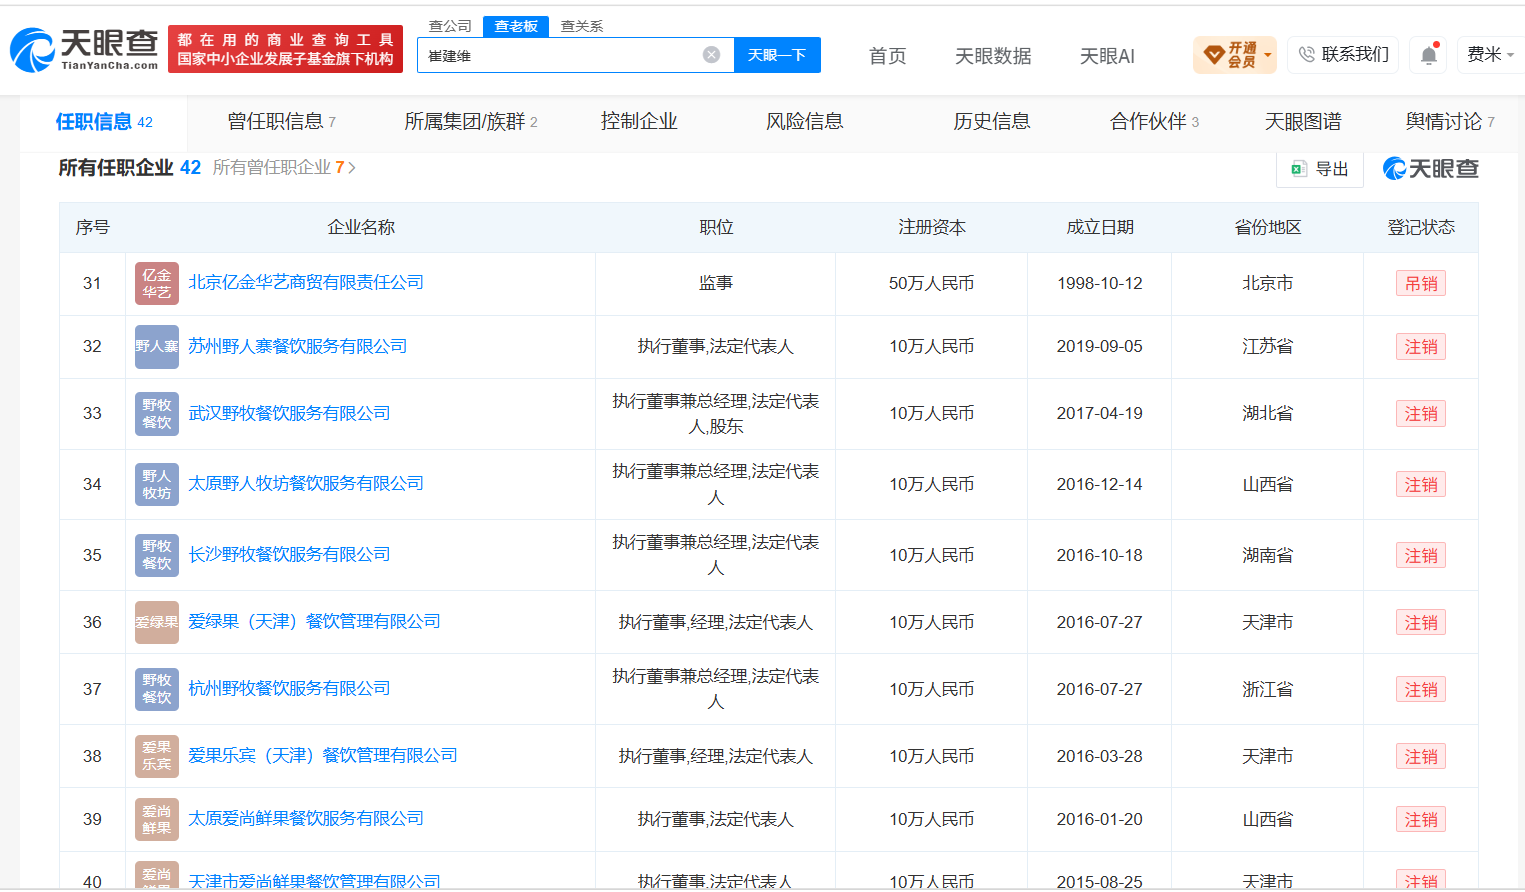Open the 历史信息 tab
Screen dimensions: 1525x892
[x=992, y=122]
